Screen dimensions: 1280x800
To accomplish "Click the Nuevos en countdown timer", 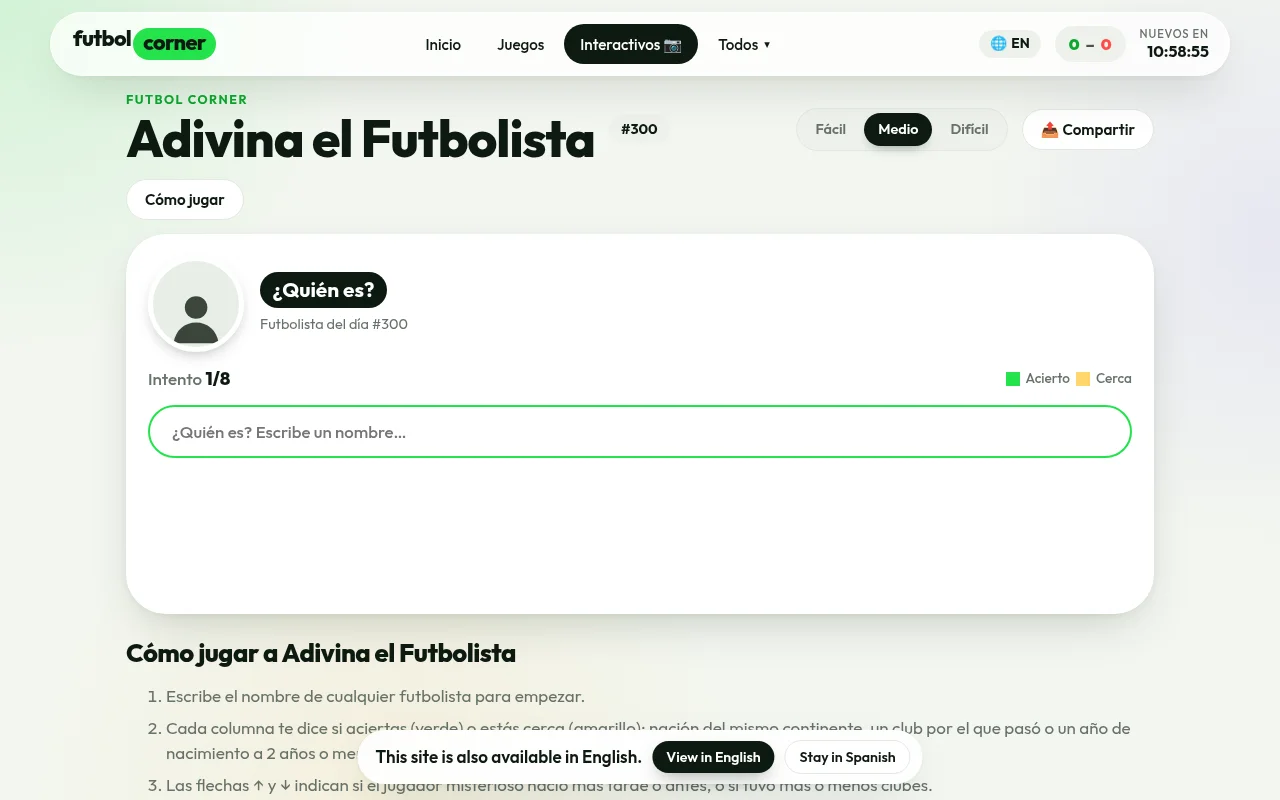I will pos(1174,44).
